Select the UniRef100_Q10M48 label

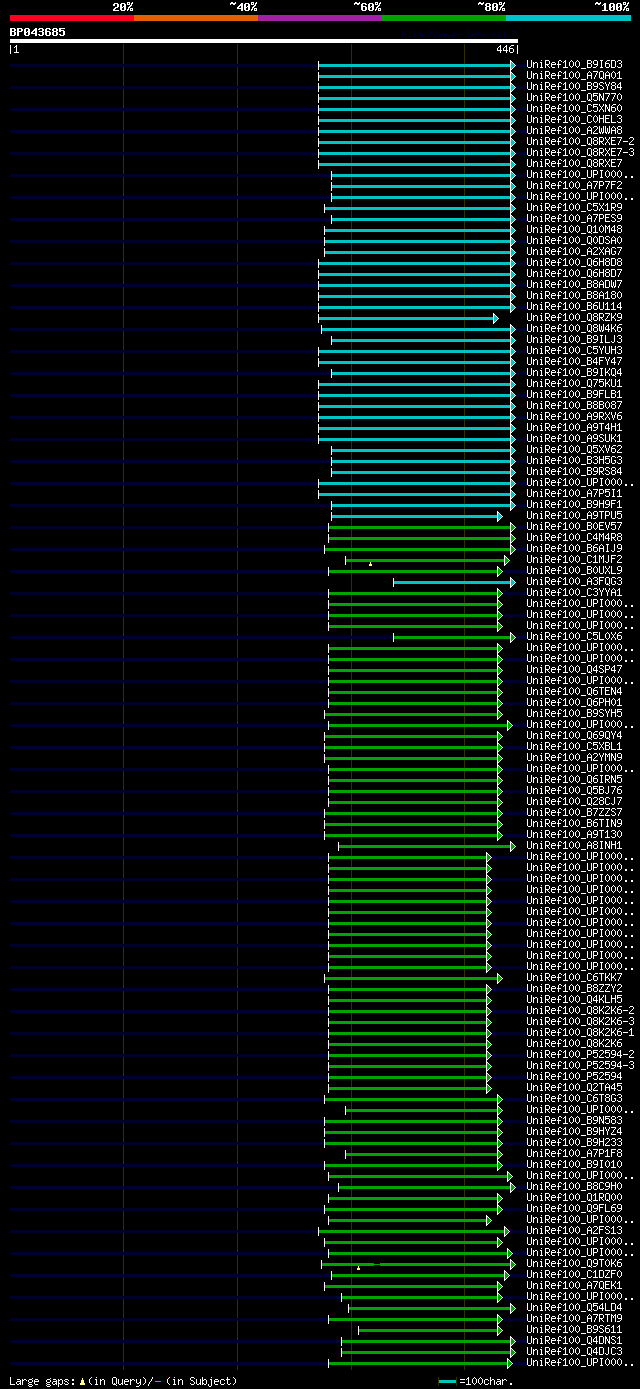[x=574, y=230]
